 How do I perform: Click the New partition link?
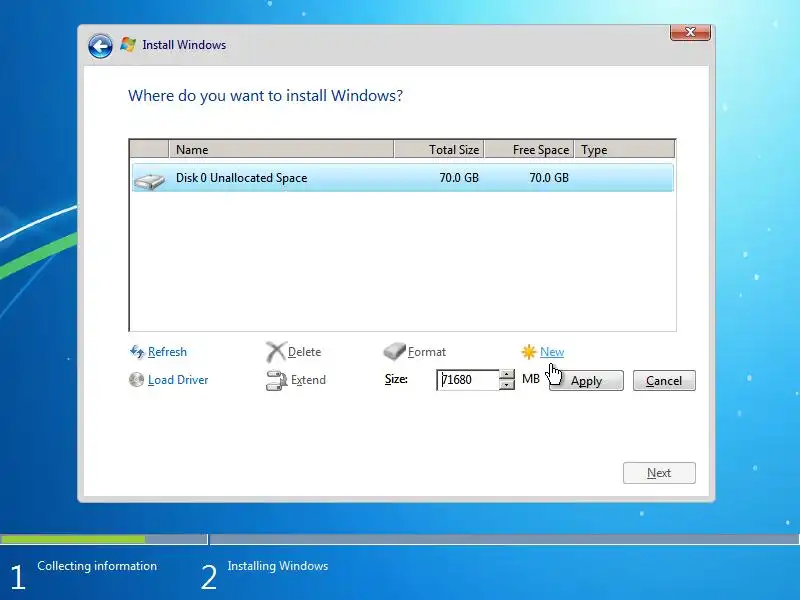(x=552, y=352)
